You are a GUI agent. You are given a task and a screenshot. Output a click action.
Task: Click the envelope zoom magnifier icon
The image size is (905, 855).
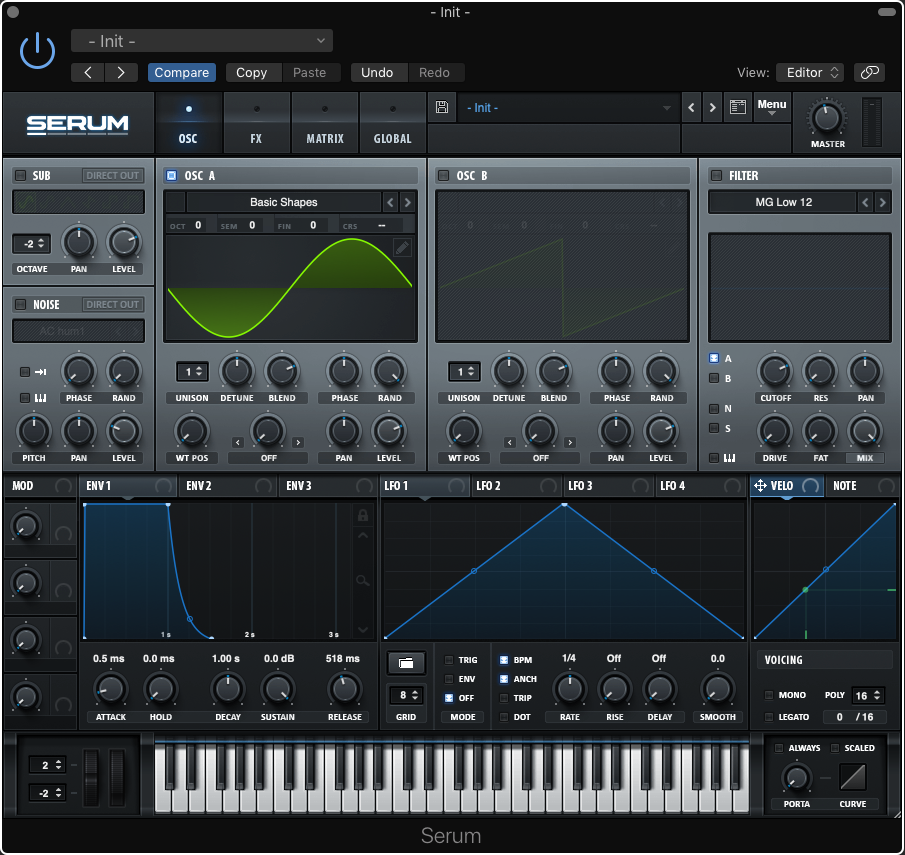[x=362, y=580]
